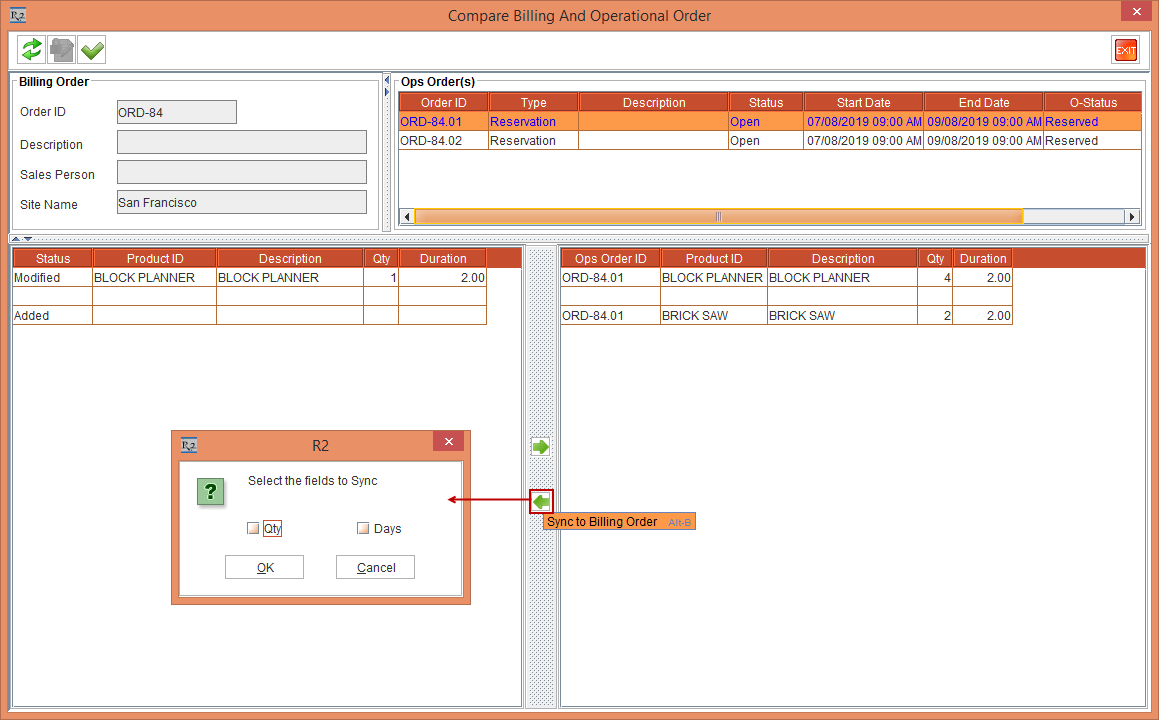This screenshot has width=1159, height=720.
Task: Click the green checkmark approve icon
Action: coord(91,49)
